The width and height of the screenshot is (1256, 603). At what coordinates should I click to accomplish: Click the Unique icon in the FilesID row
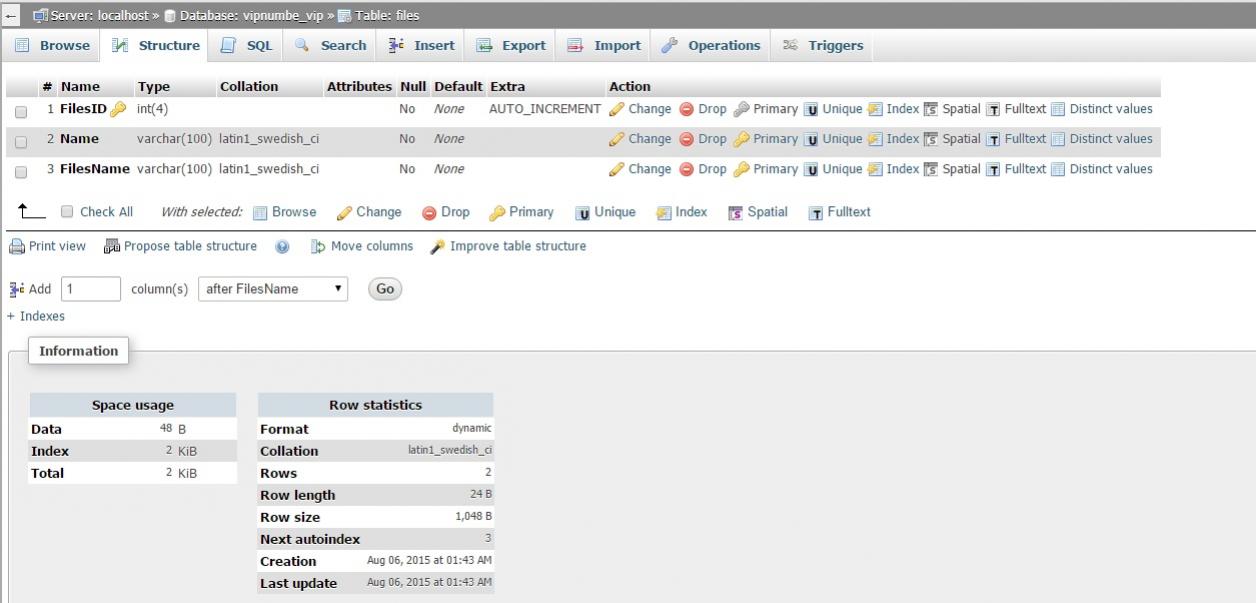812,109
